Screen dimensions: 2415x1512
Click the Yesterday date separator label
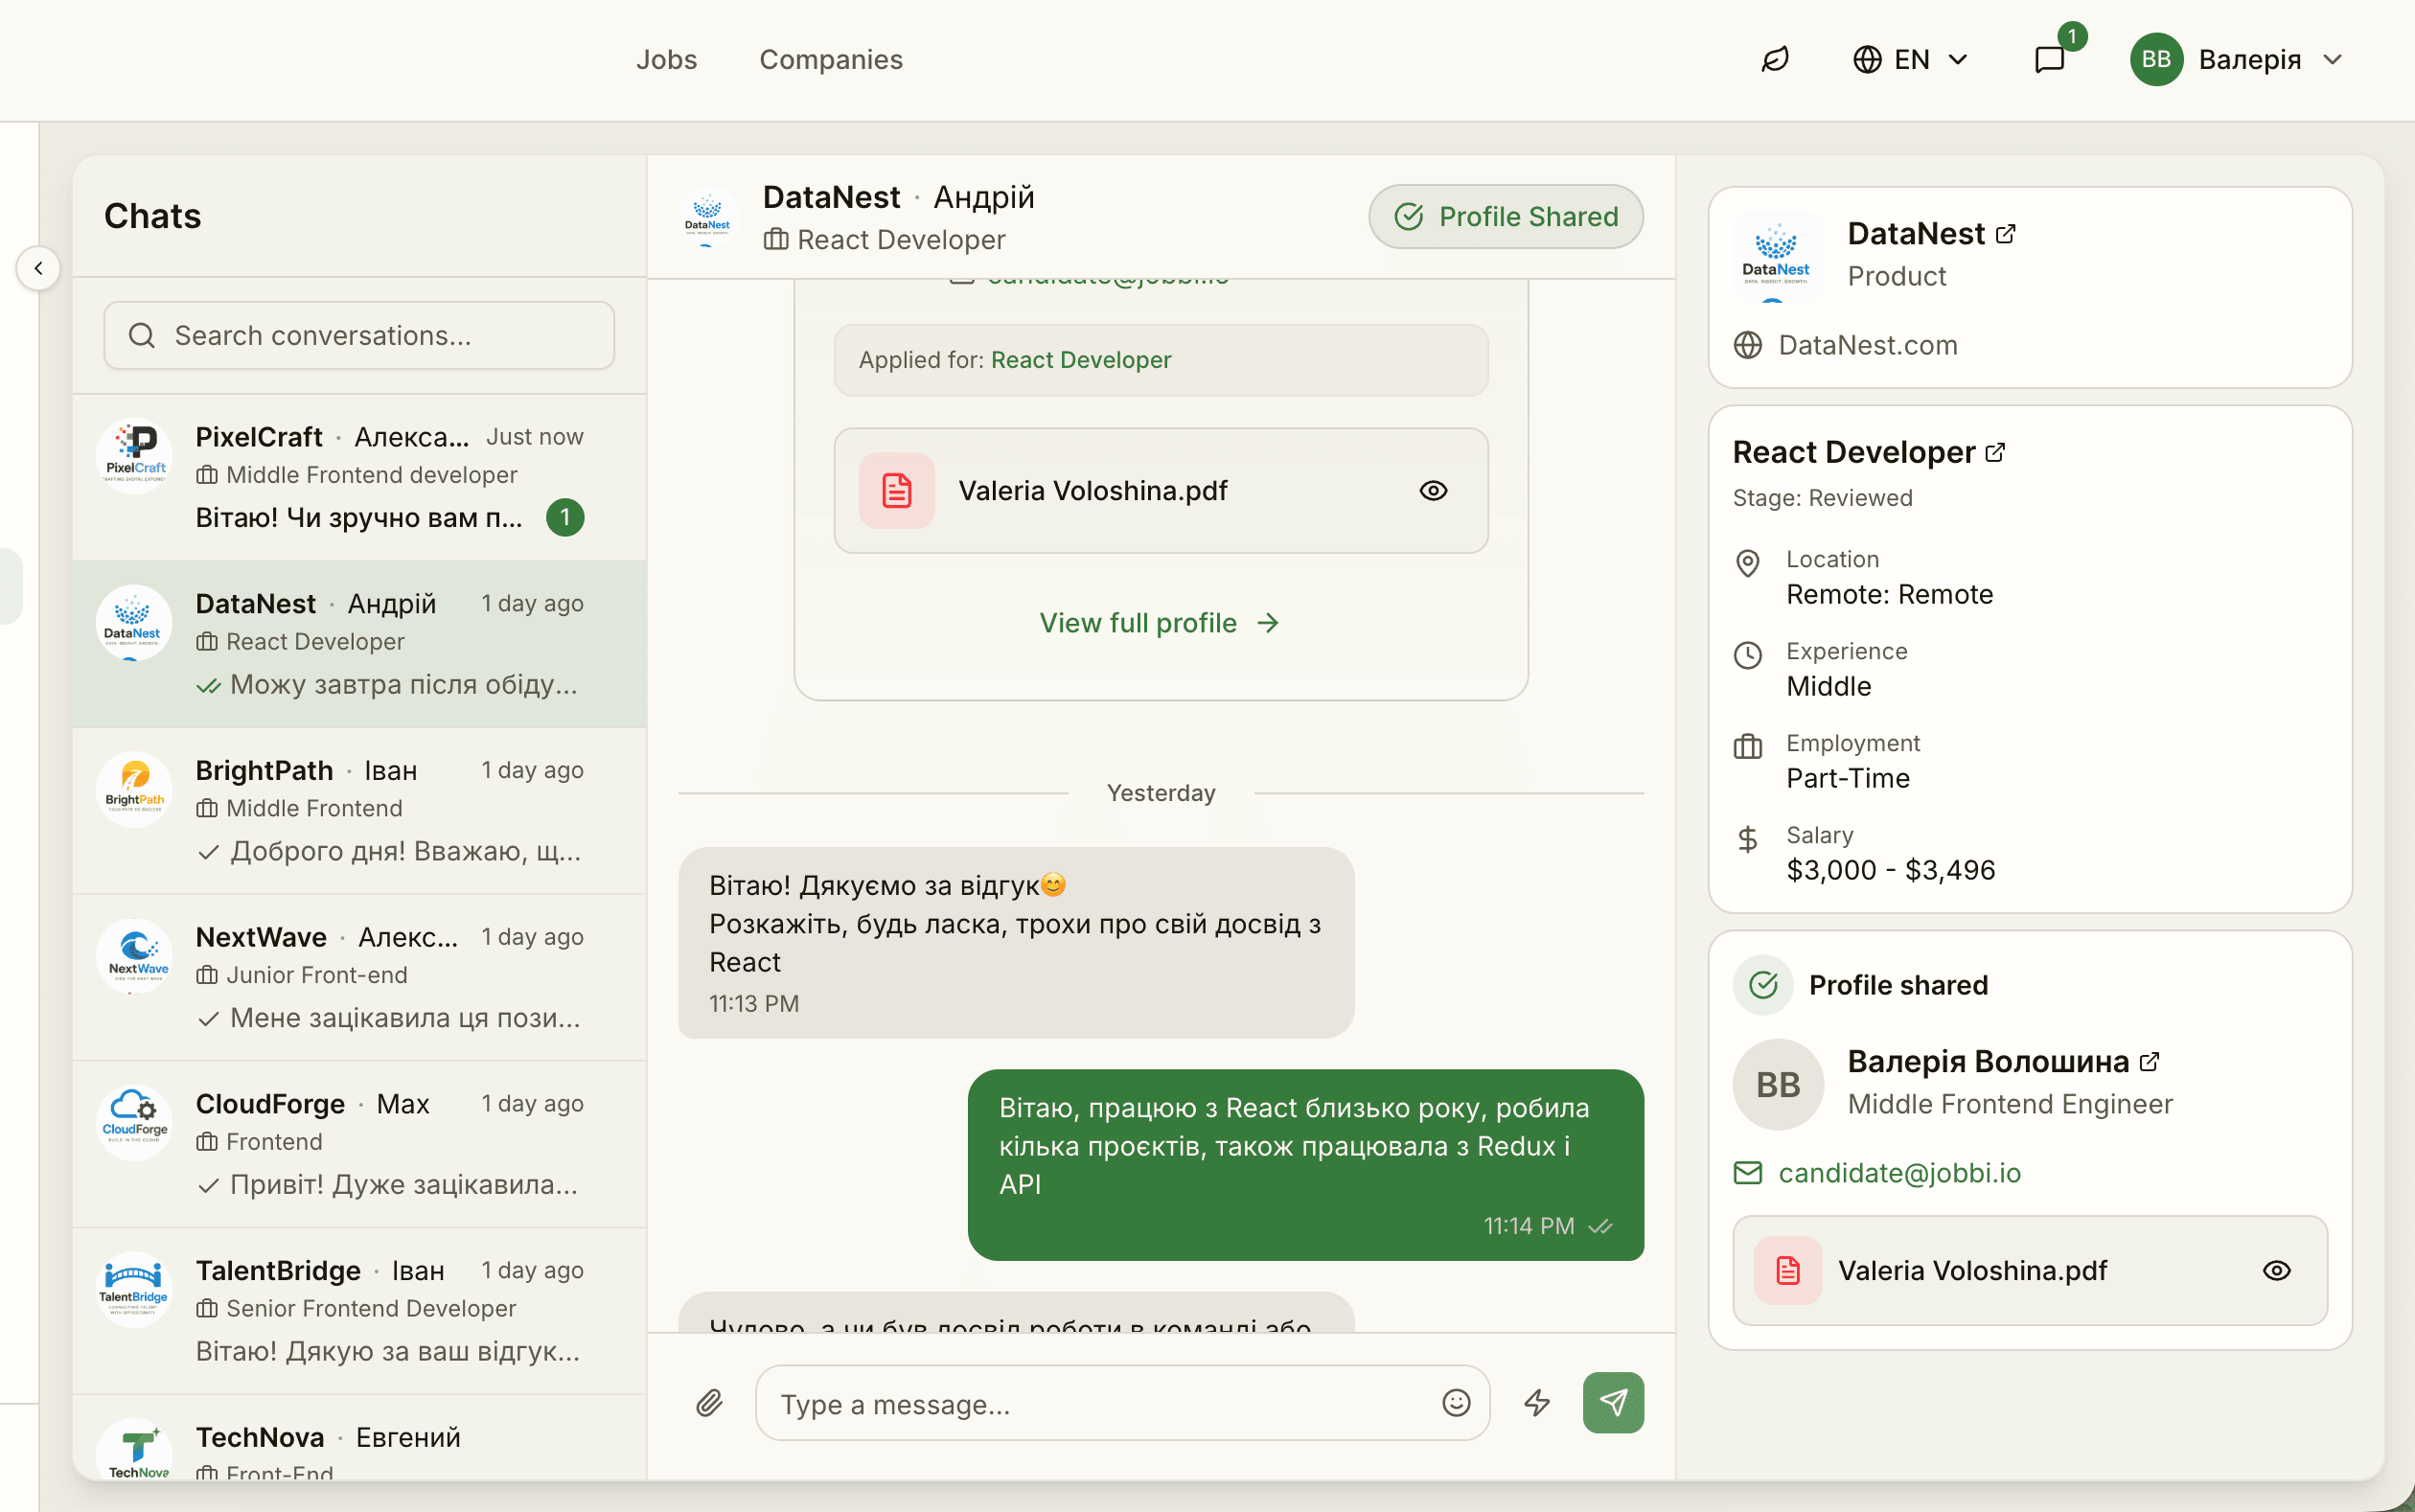tap(1160, 793)
